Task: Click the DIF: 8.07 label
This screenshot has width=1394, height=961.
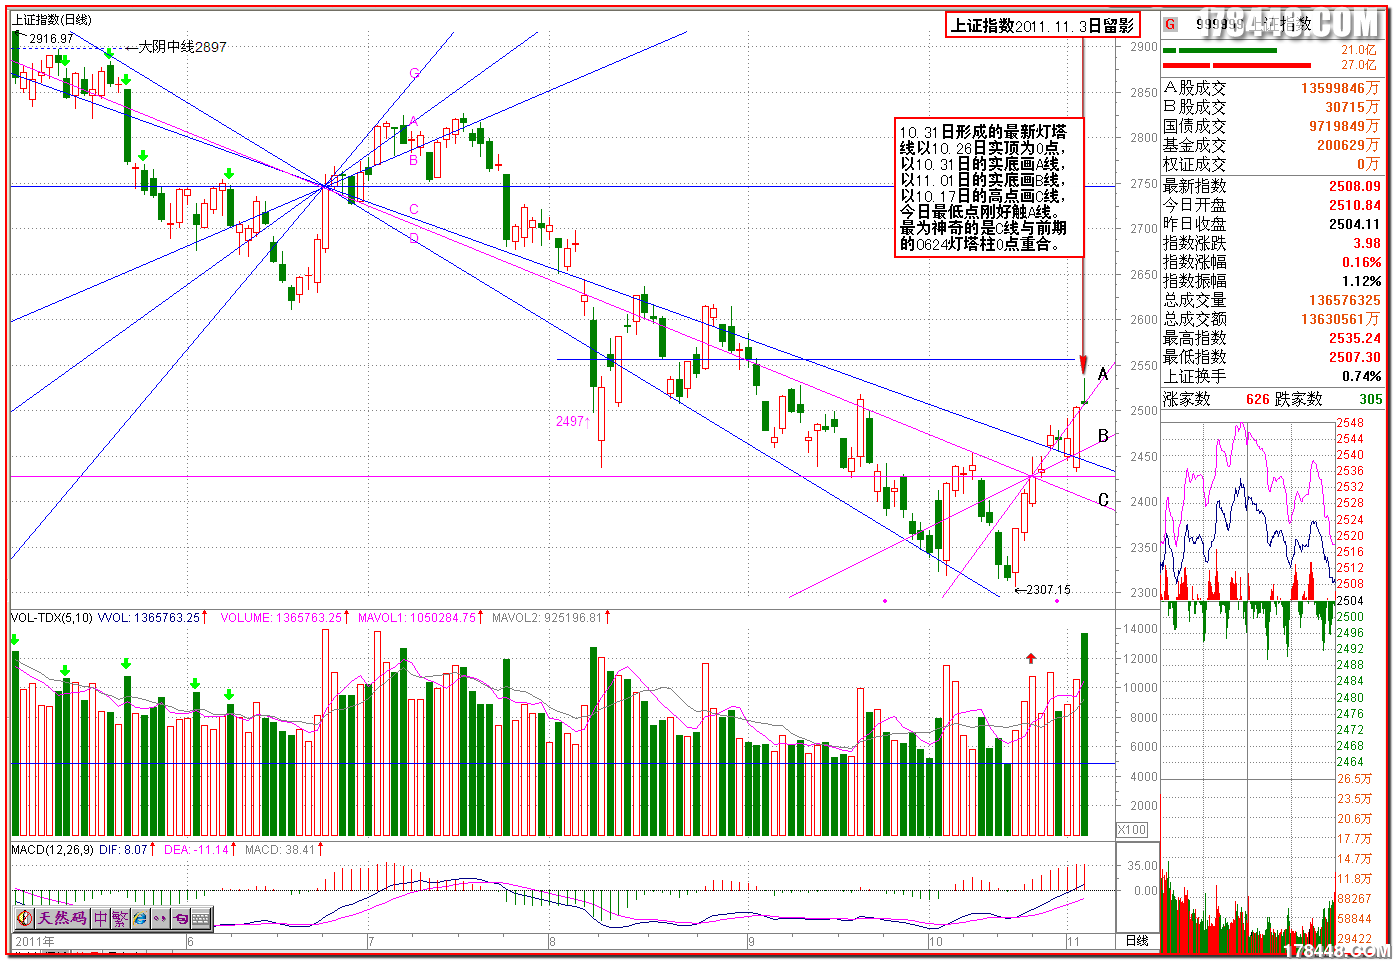Action: 125,850
